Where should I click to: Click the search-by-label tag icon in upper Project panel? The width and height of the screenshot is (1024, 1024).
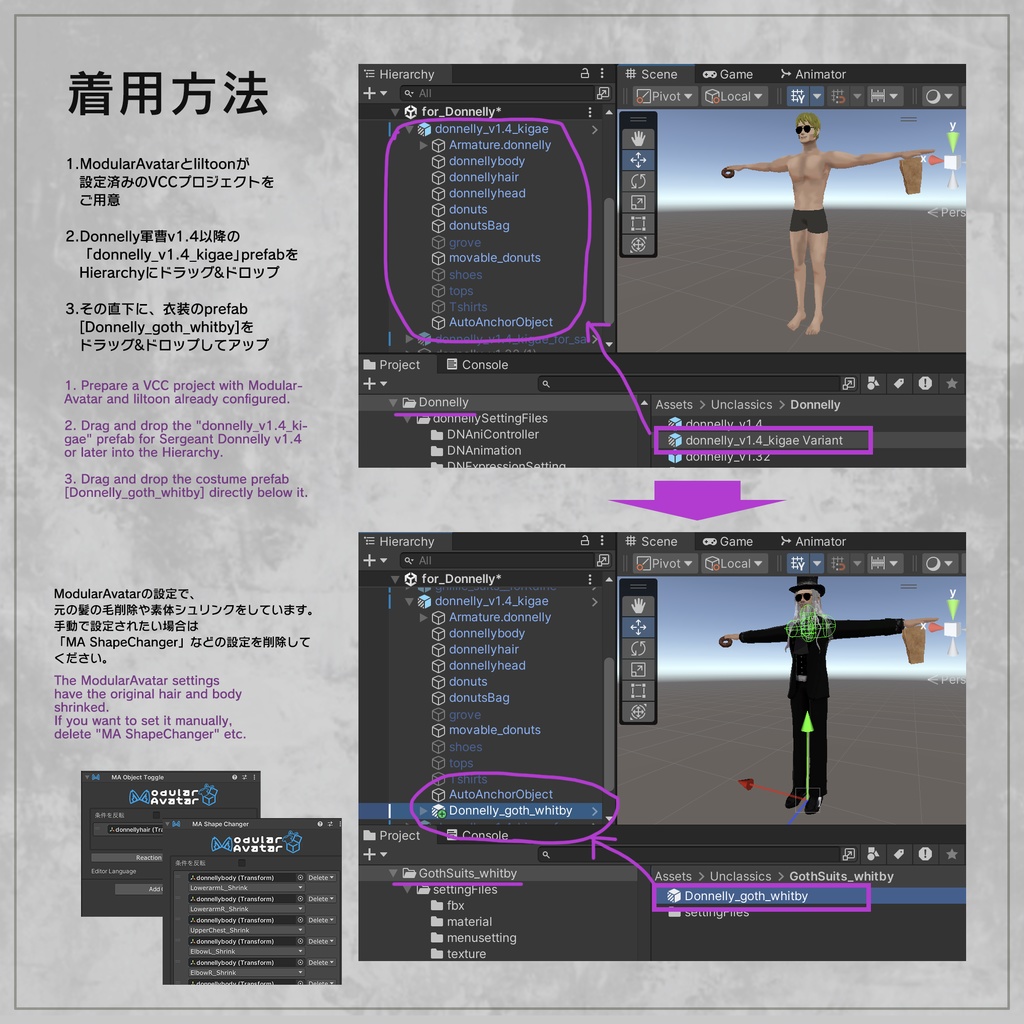coord(899,383)
